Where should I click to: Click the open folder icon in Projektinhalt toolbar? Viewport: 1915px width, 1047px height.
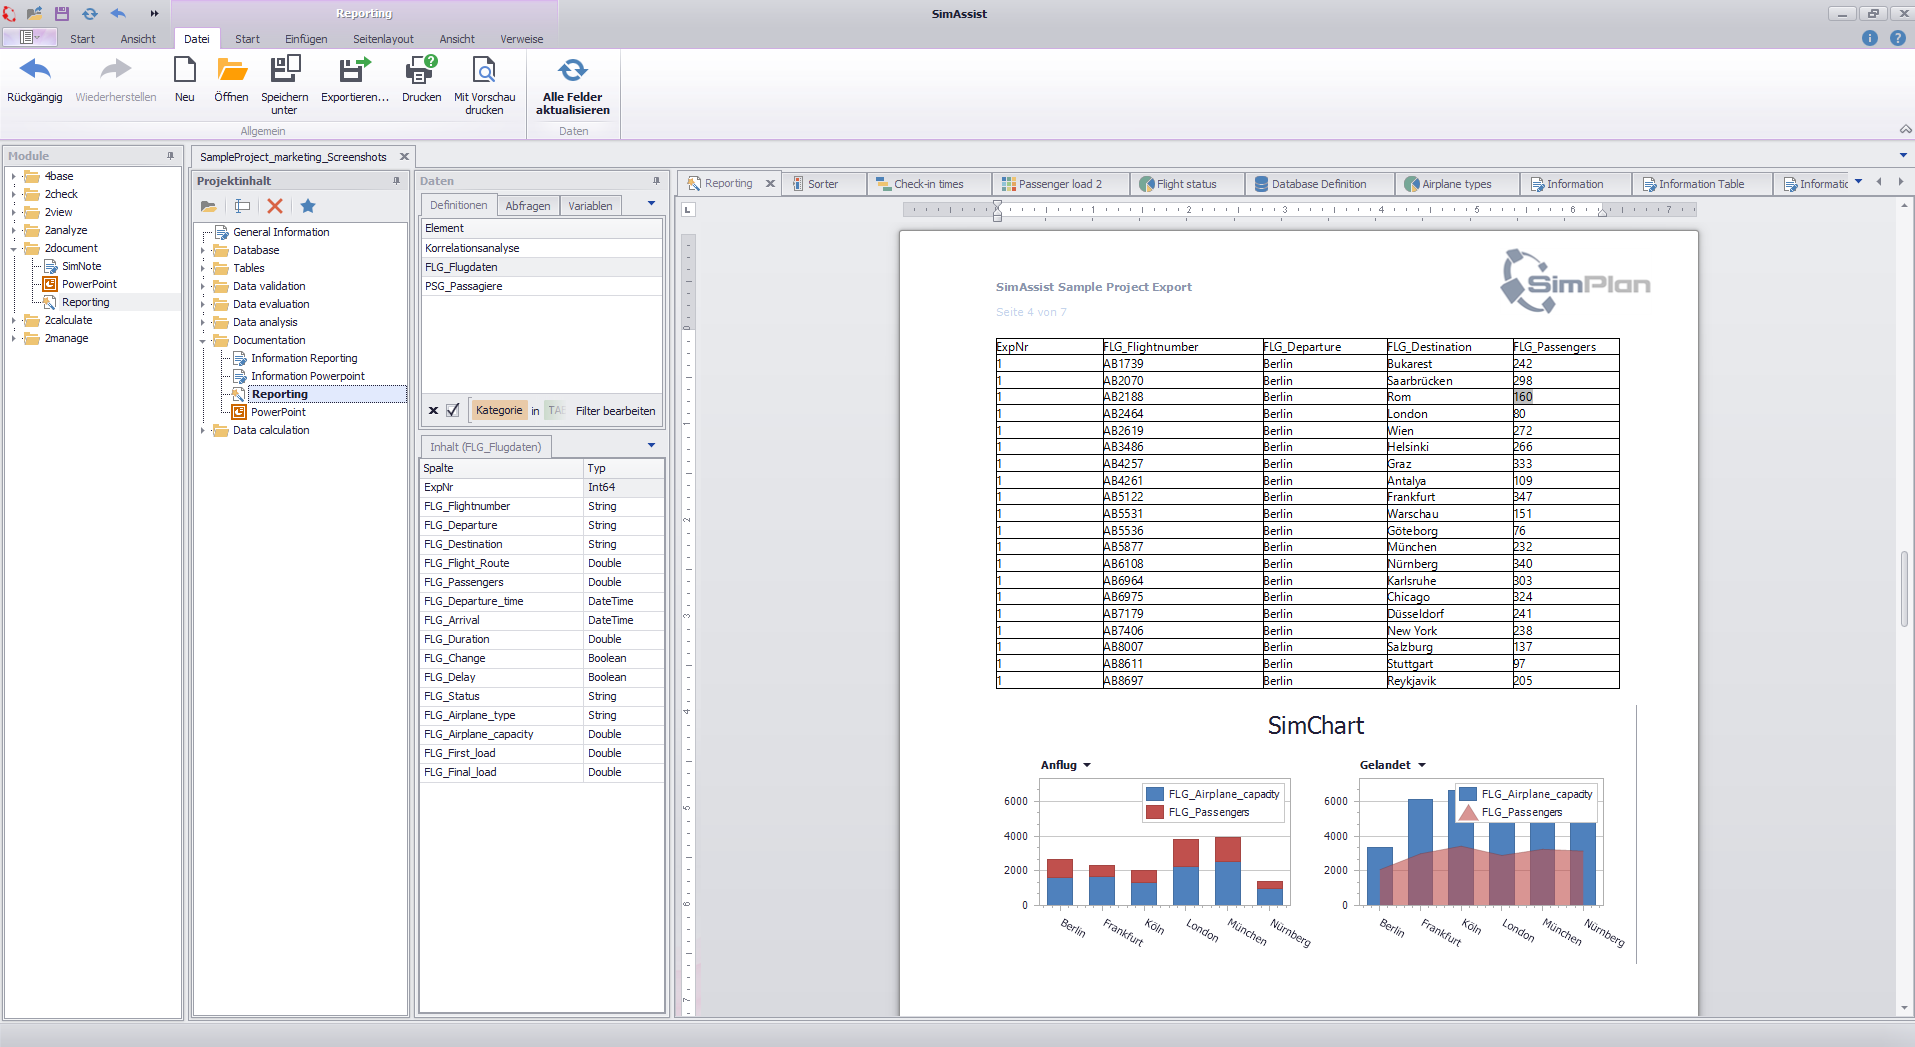click(x=208, y=206)
